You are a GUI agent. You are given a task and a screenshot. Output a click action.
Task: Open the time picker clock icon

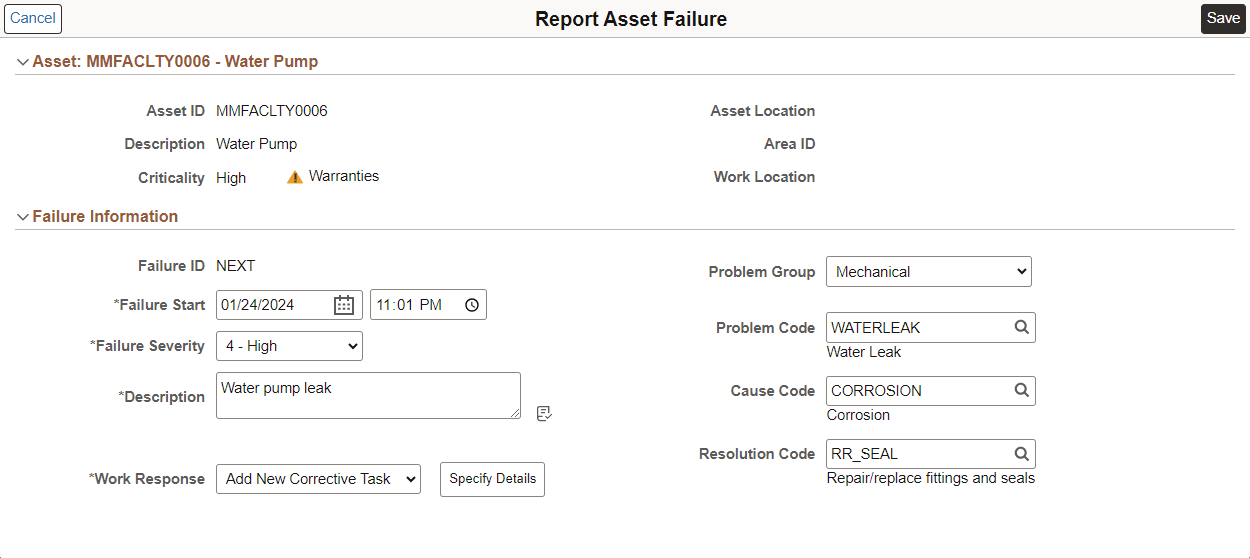(472, 305)
